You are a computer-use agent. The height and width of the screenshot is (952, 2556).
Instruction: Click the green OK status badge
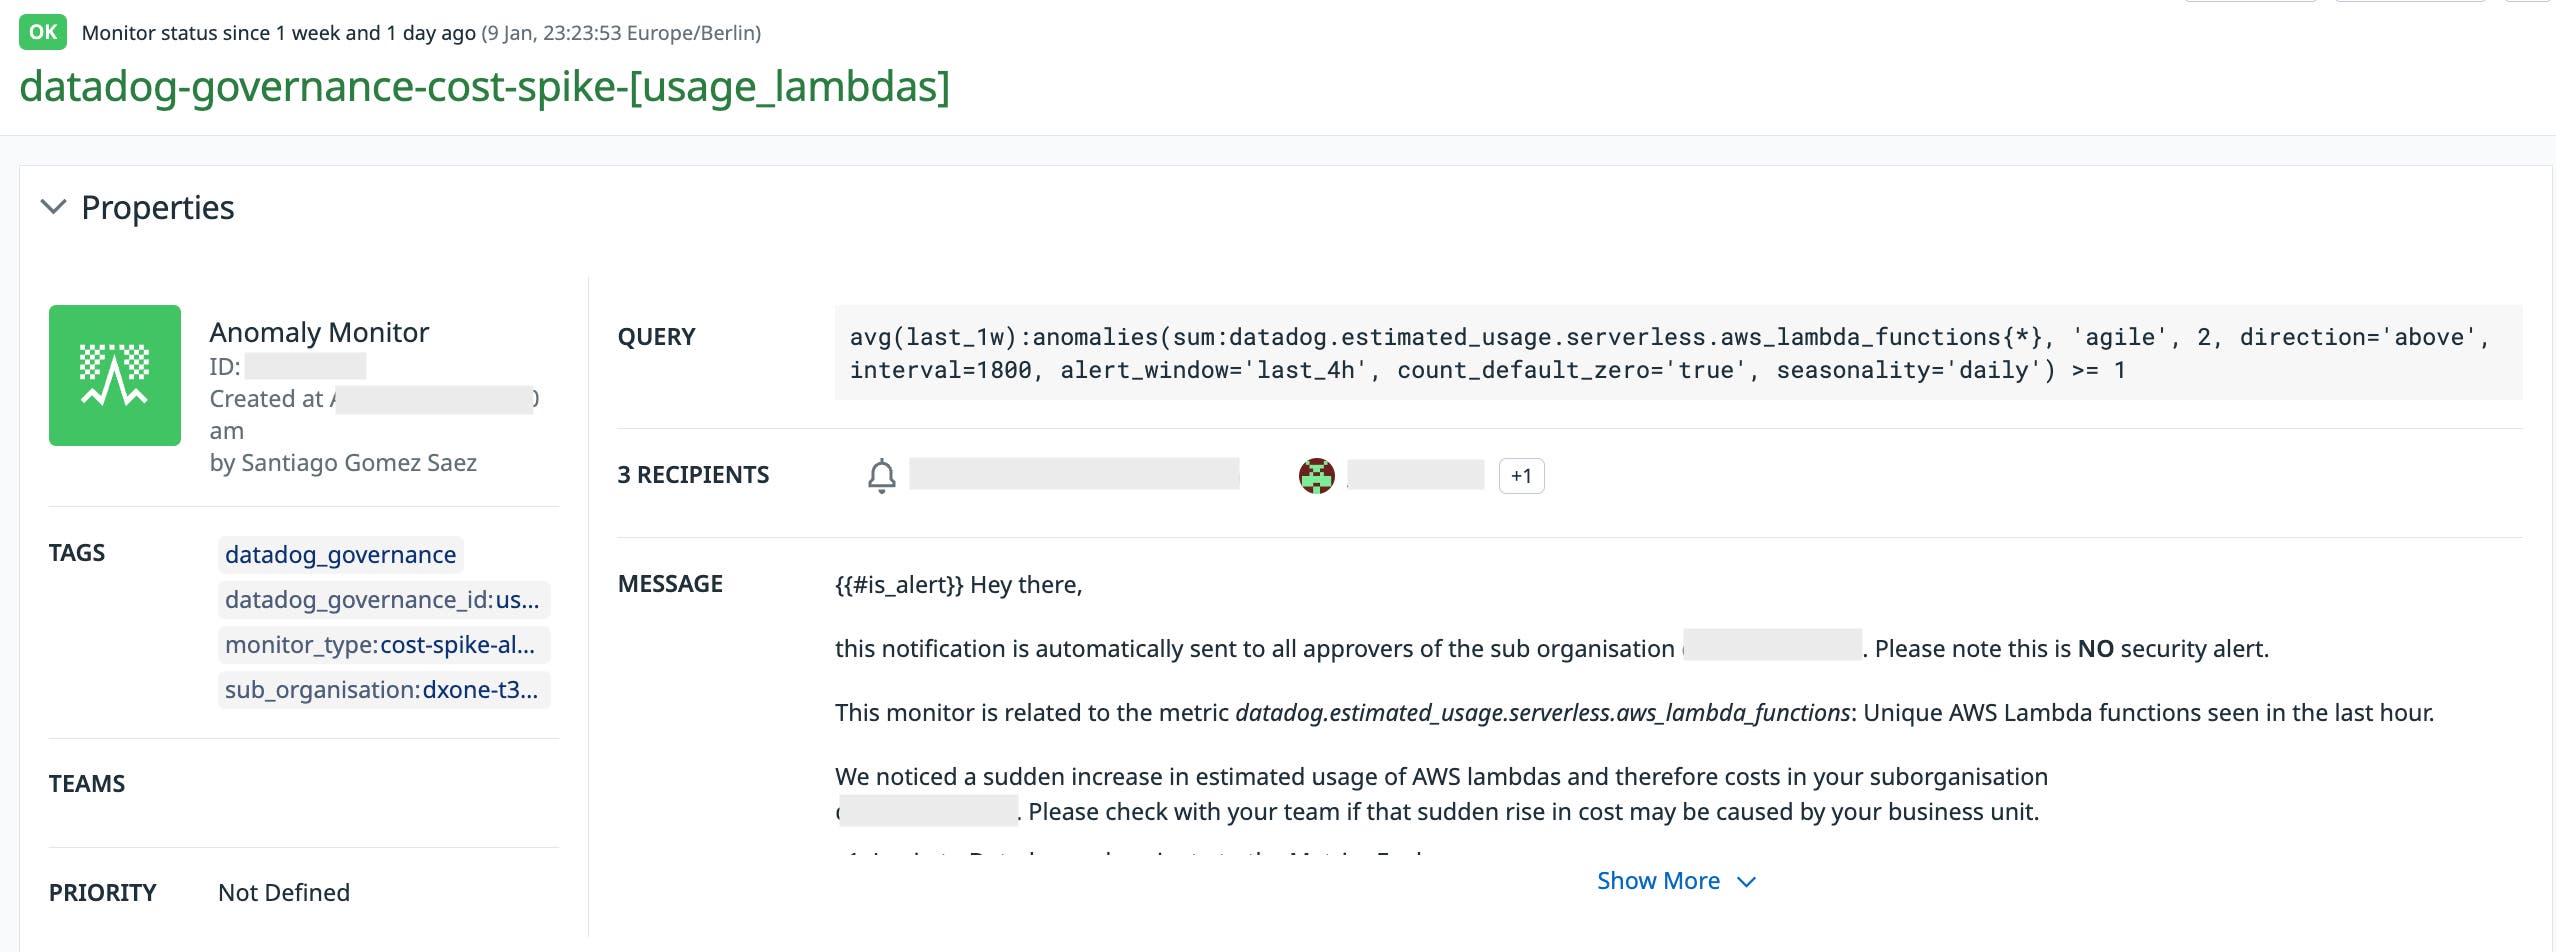tap(41, 31)
